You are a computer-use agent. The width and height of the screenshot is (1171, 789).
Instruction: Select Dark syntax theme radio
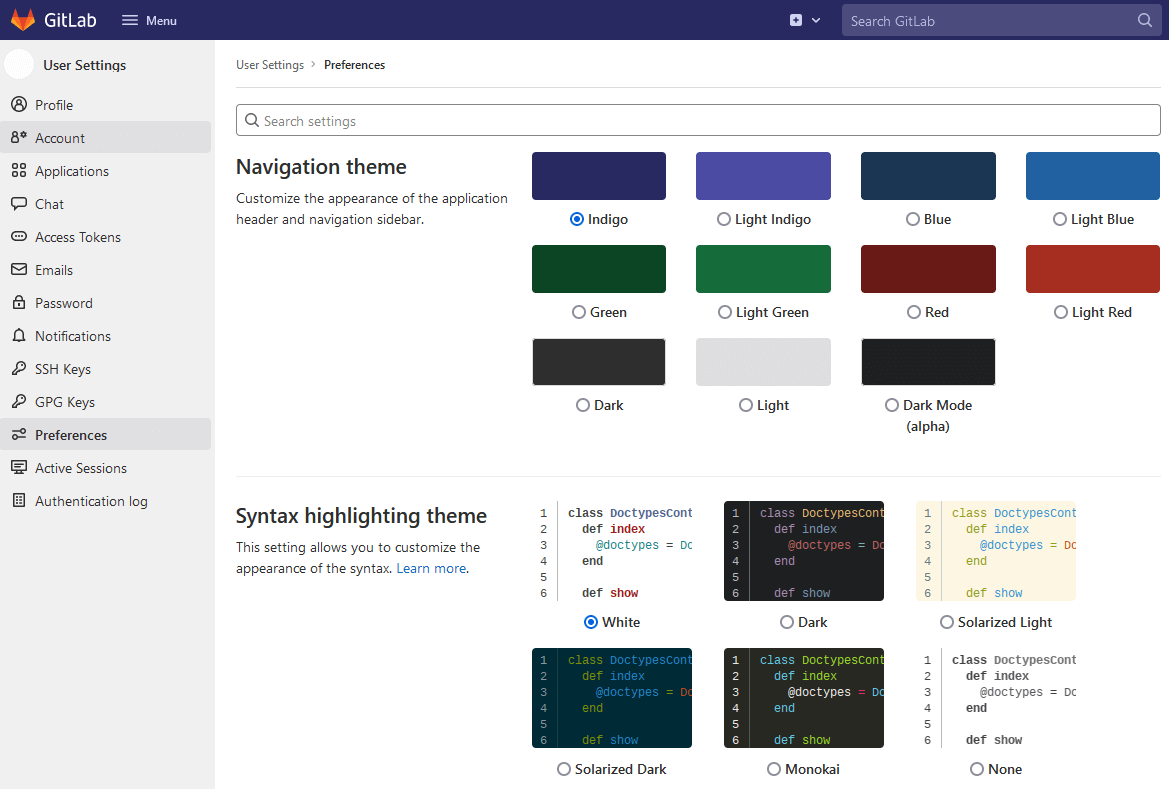(787, 622)
